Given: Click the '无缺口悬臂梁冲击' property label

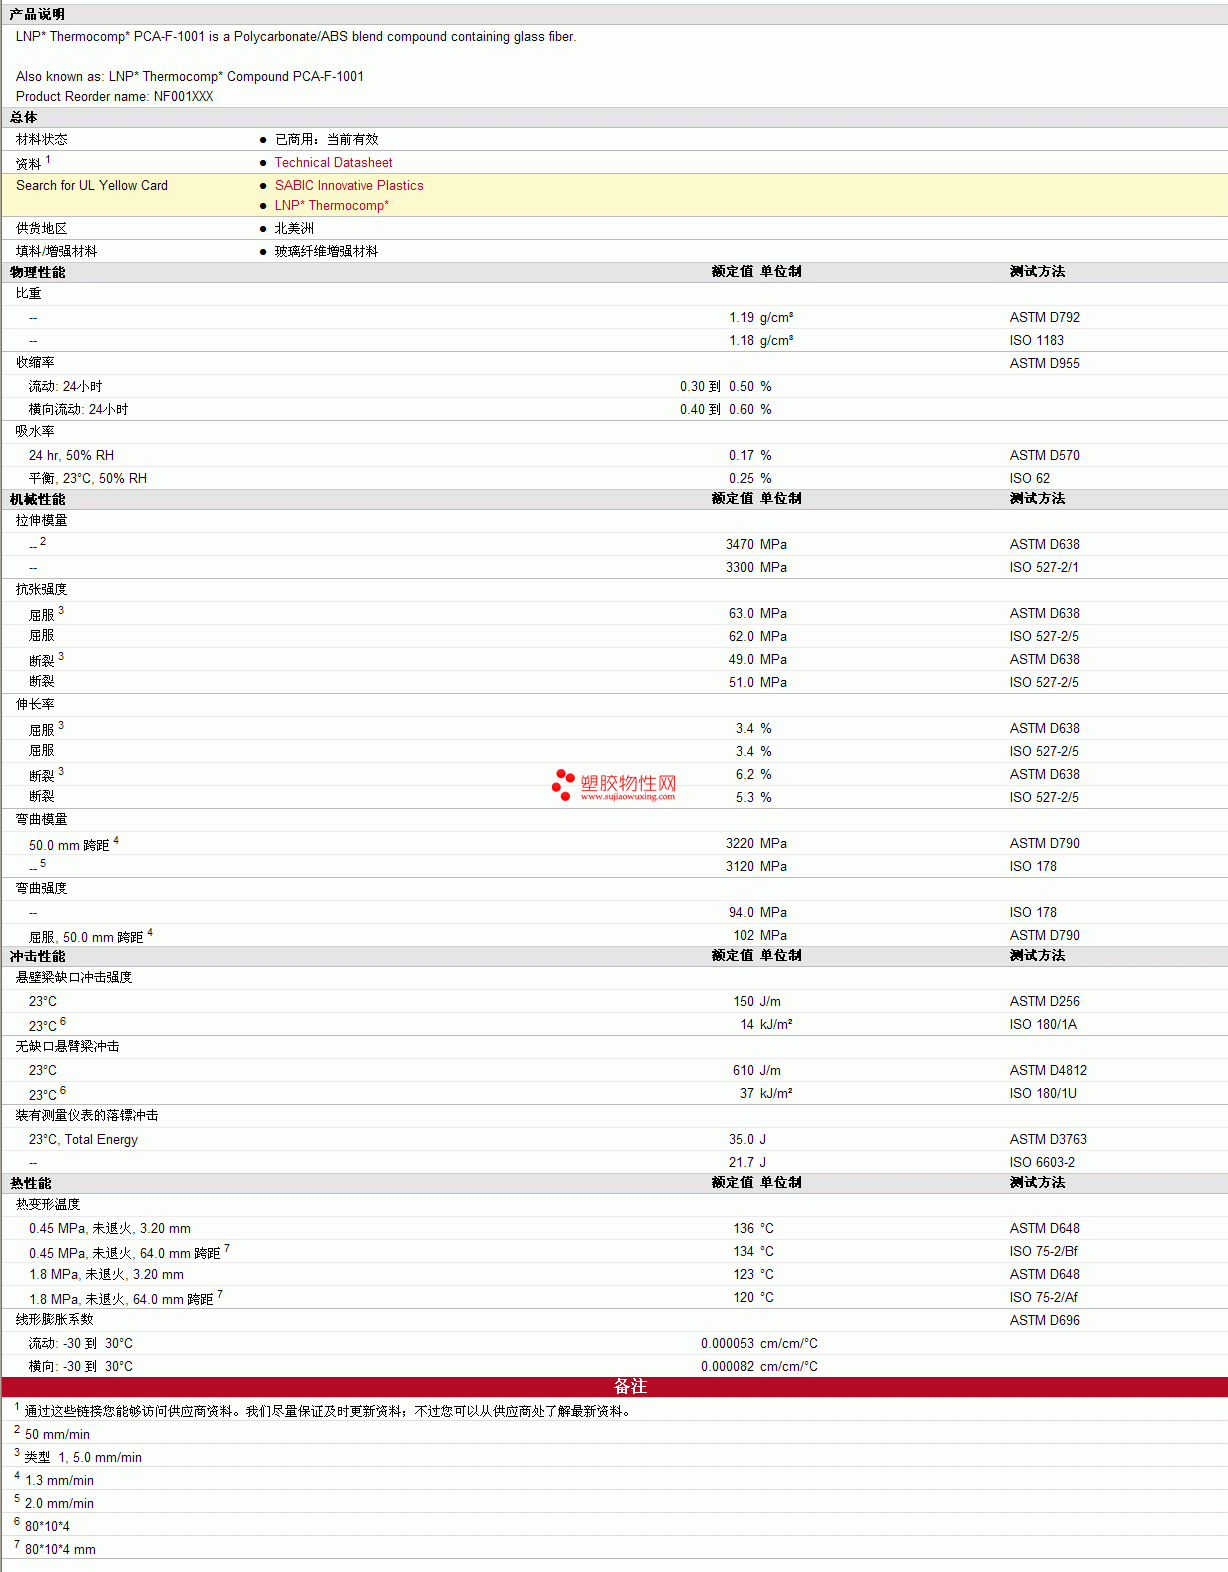Looking at the screenshot, I should coord(67,1046).
